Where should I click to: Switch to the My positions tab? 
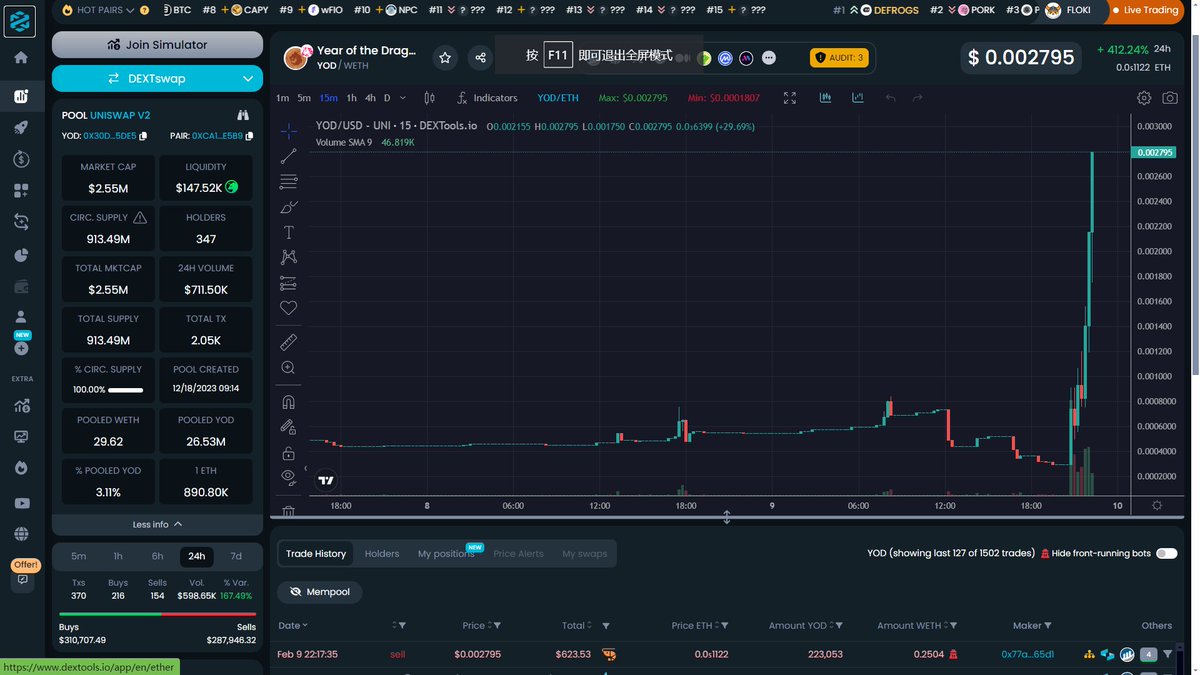[x=446, y=553]
